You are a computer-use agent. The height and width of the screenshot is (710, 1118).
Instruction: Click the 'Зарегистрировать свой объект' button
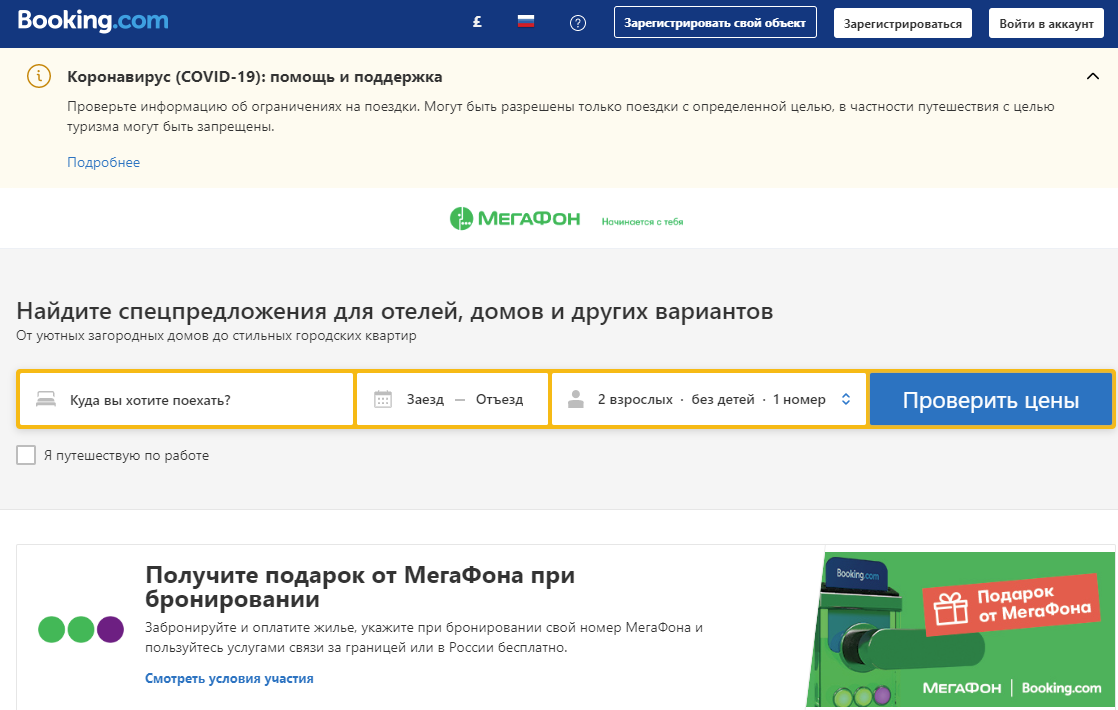715,23
